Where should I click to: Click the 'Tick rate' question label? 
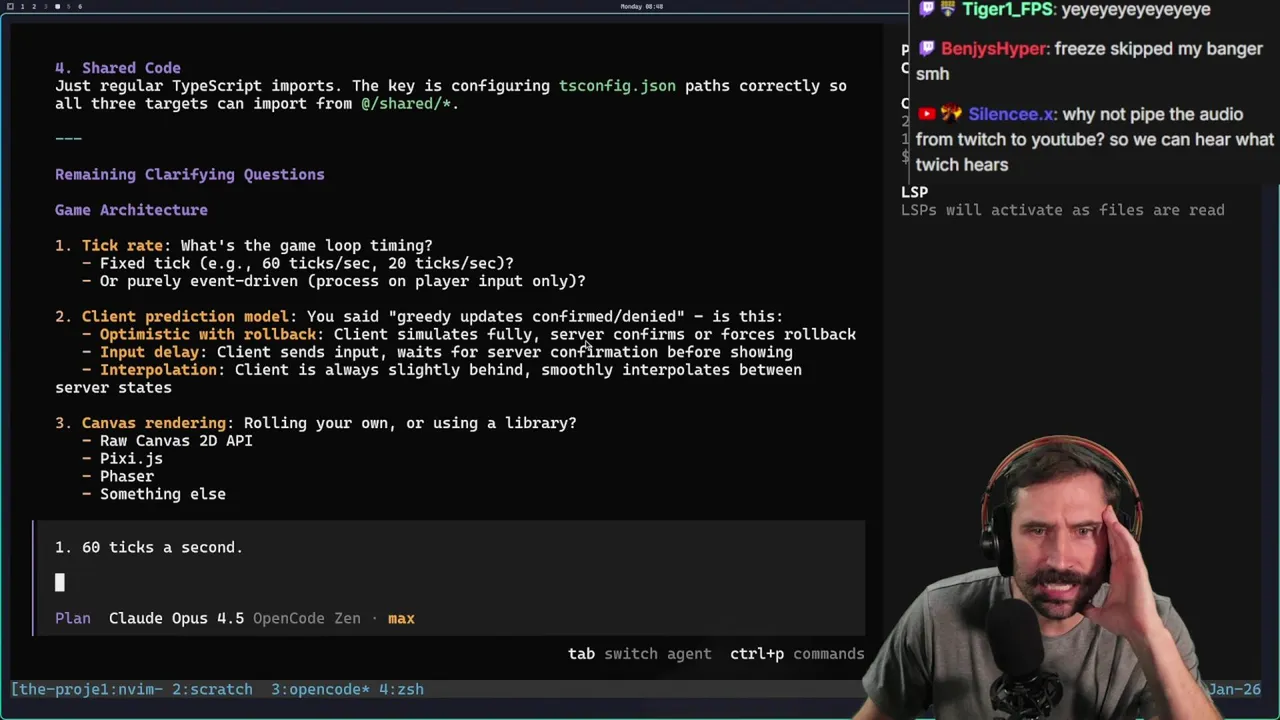tap(122, 246)
